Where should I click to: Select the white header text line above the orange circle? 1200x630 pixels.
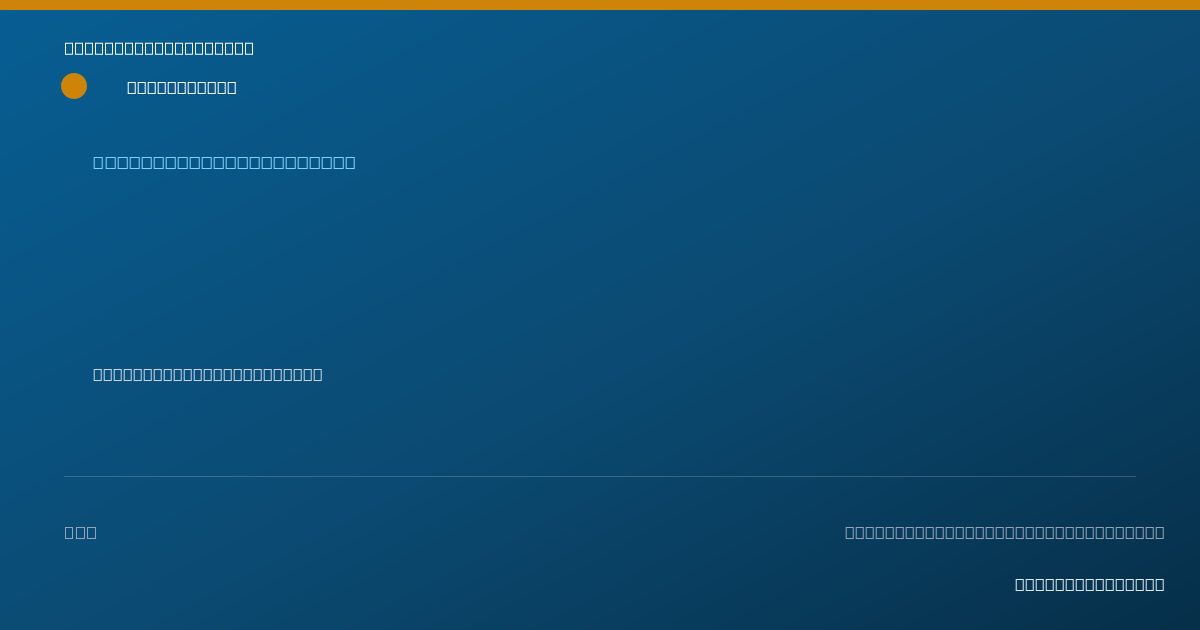pos(159,48)
